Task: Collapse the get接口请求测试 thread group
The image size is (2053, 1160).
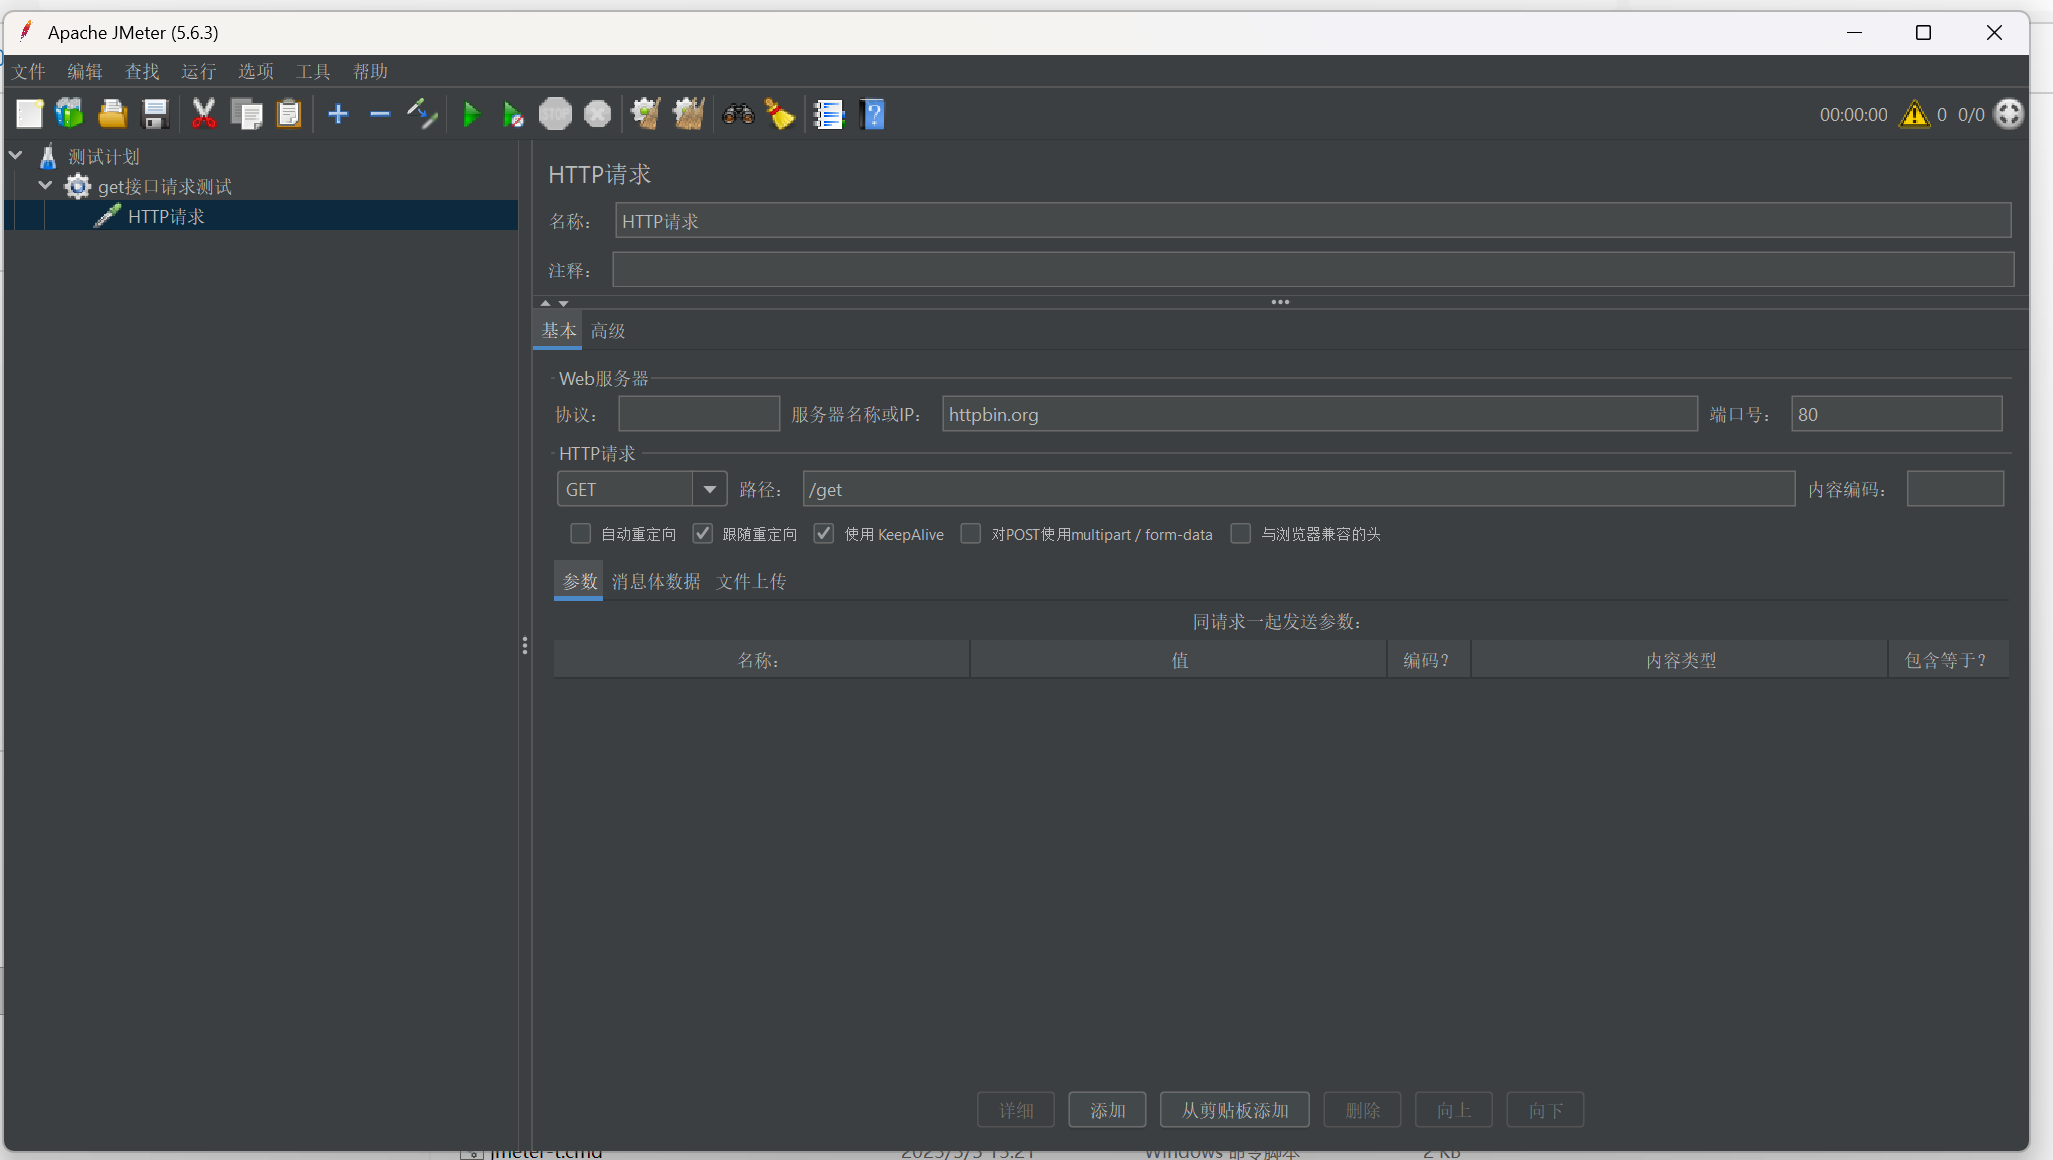Action: [45, 186]
